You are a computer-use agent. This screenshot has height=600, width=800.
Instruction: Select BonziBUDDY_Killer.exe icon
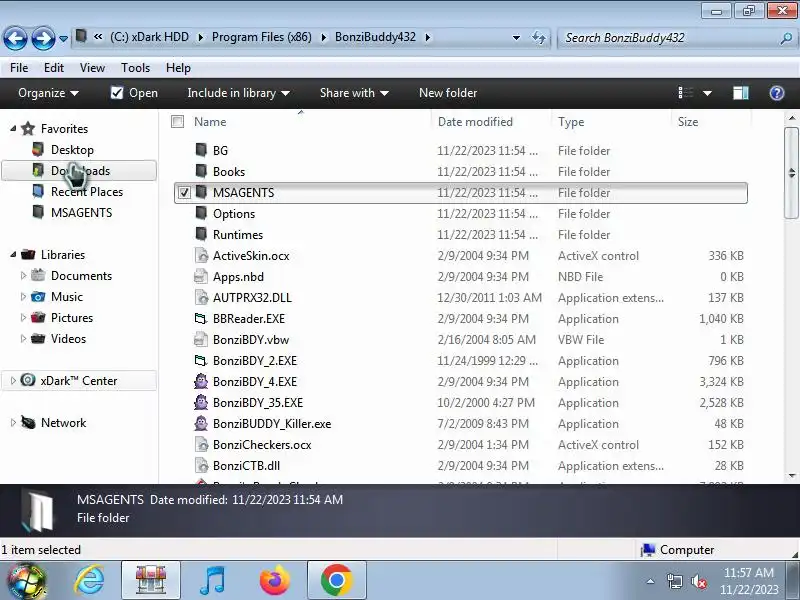202,423
